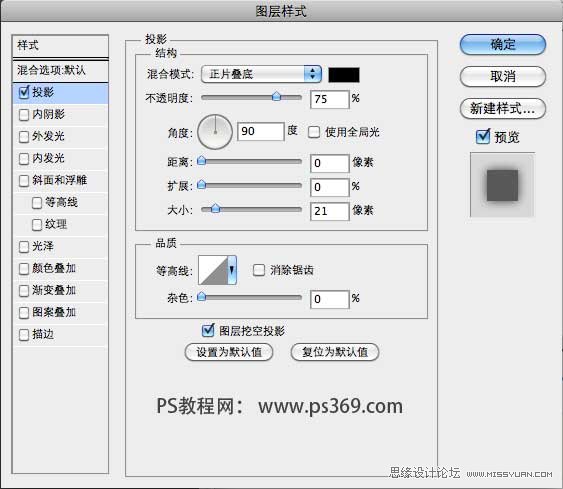Viewport: 563px width, 489px height.
Task: Enable the 光泽 checkbox
Action: coord(24,247)
